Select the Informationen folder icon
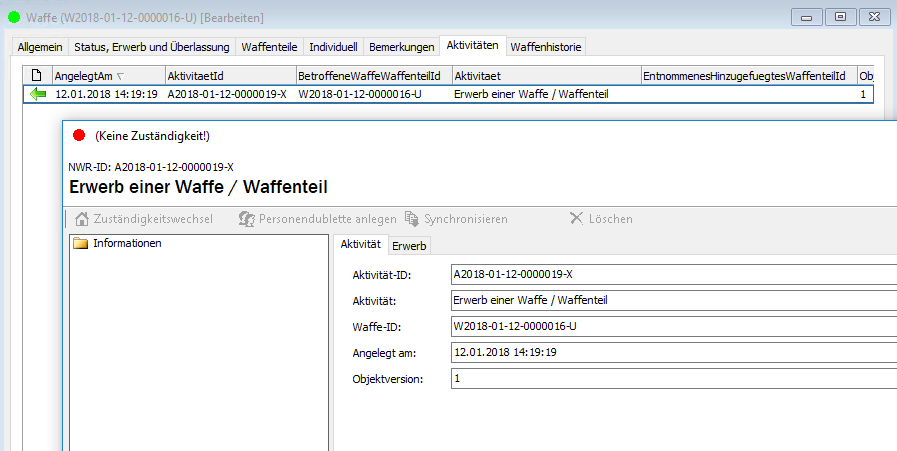 click(81, 244)
